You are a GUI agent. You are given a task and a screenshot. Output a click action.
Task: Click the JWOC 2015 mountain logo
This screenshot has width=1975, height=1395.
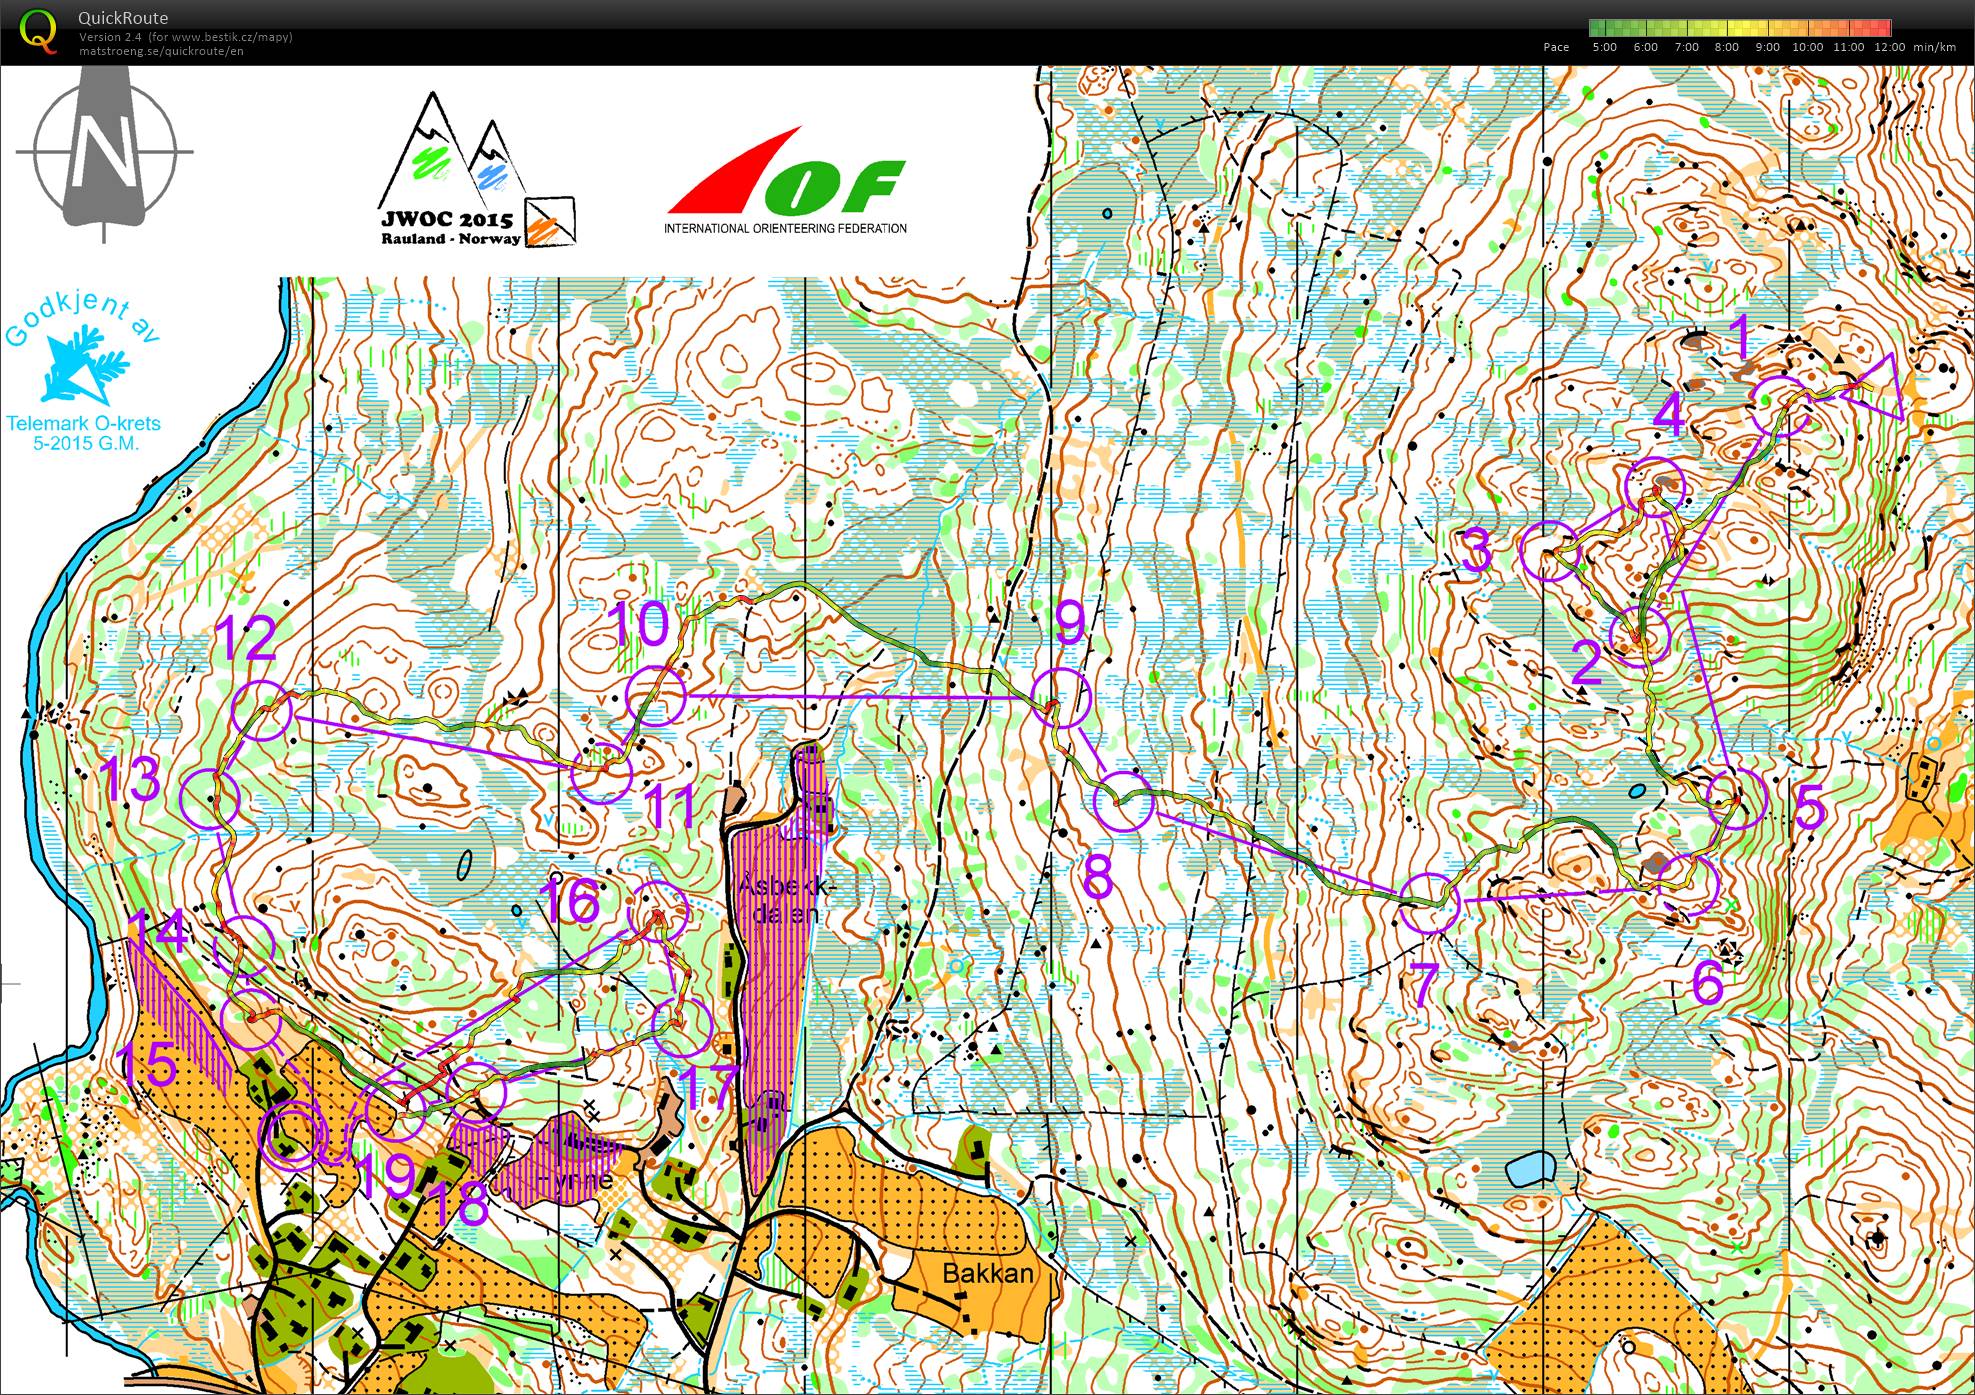[x=480, y=171]
